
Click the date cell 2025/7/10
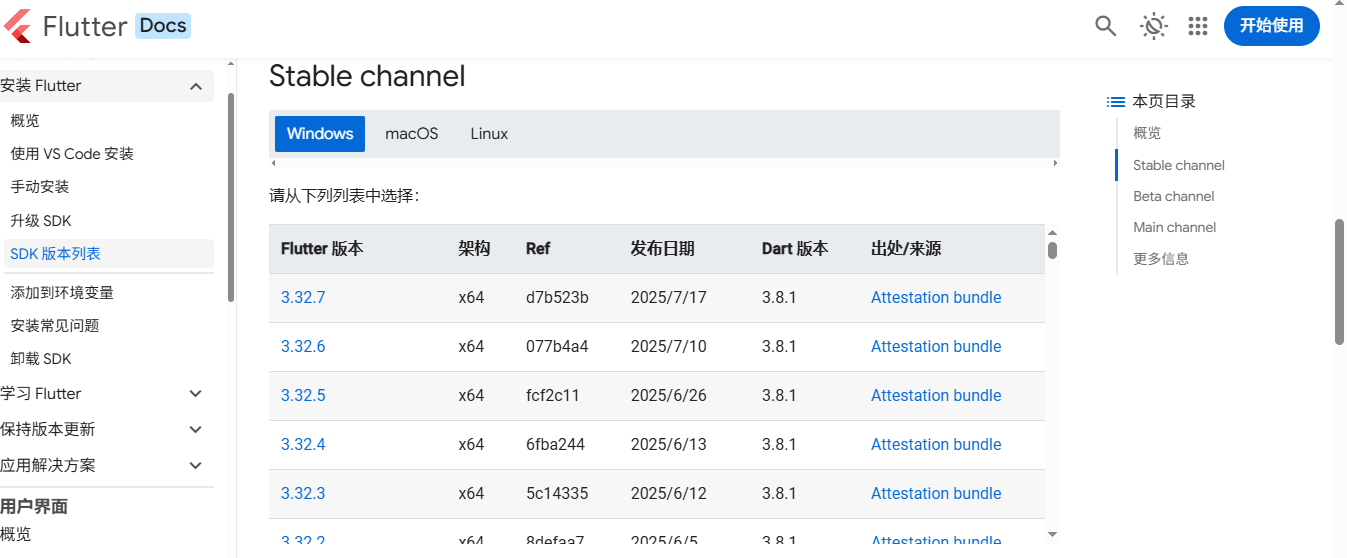coord(668,347)
